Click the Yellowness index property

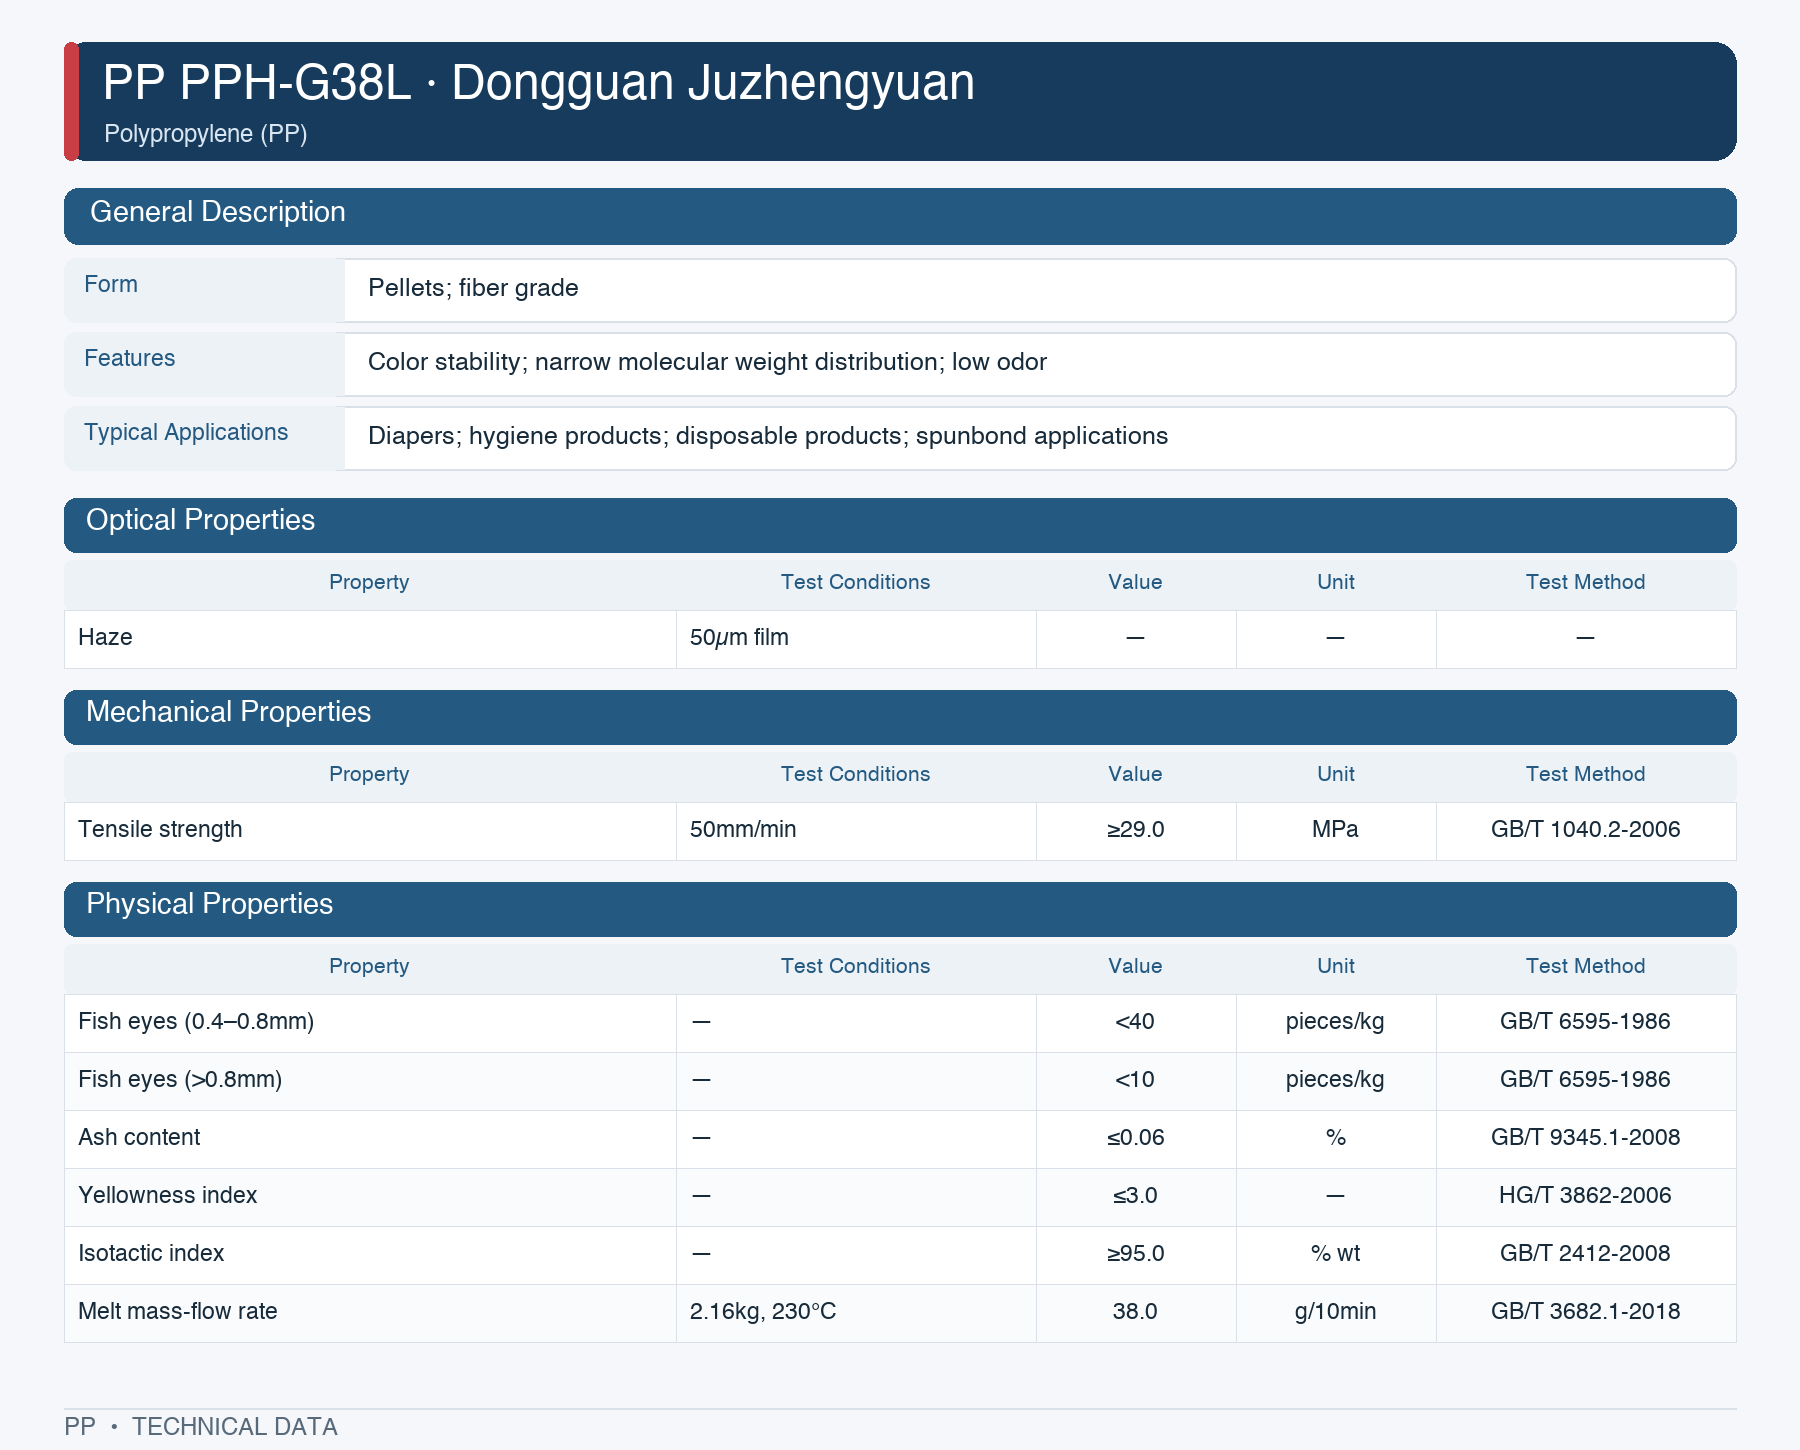click(x=370, y=1196)
